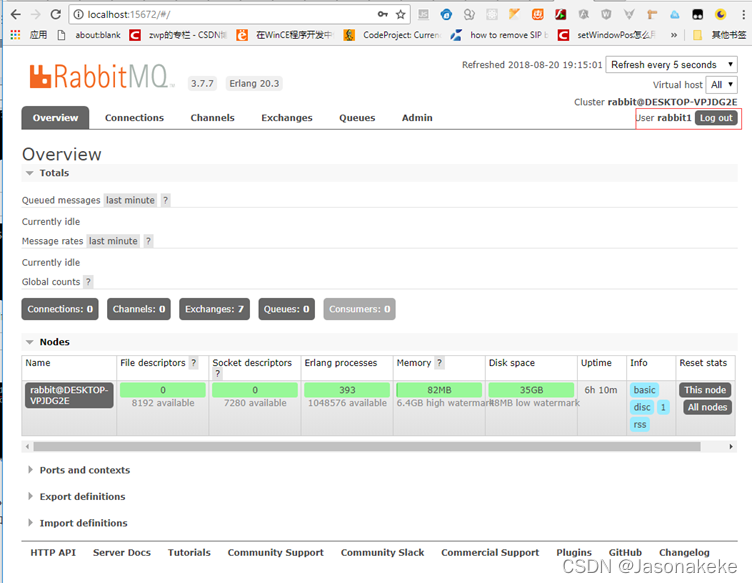Click the help icon beside Message rates
This screenshot has width=752, height=583.
tap(148, 241)
